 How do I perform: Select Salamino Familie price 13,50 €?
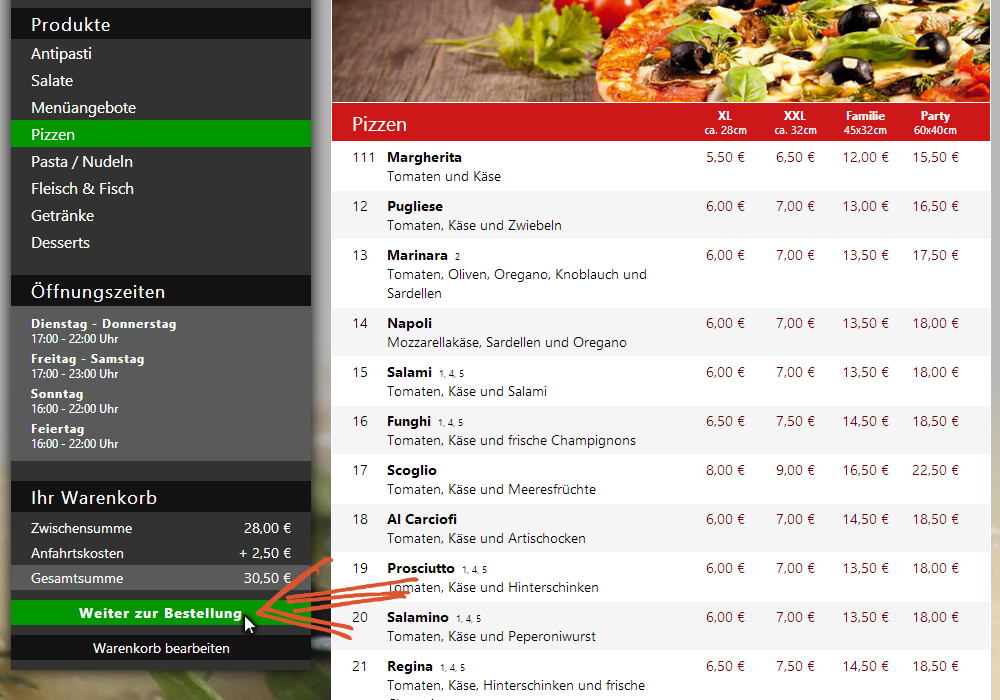click(865, 618)
